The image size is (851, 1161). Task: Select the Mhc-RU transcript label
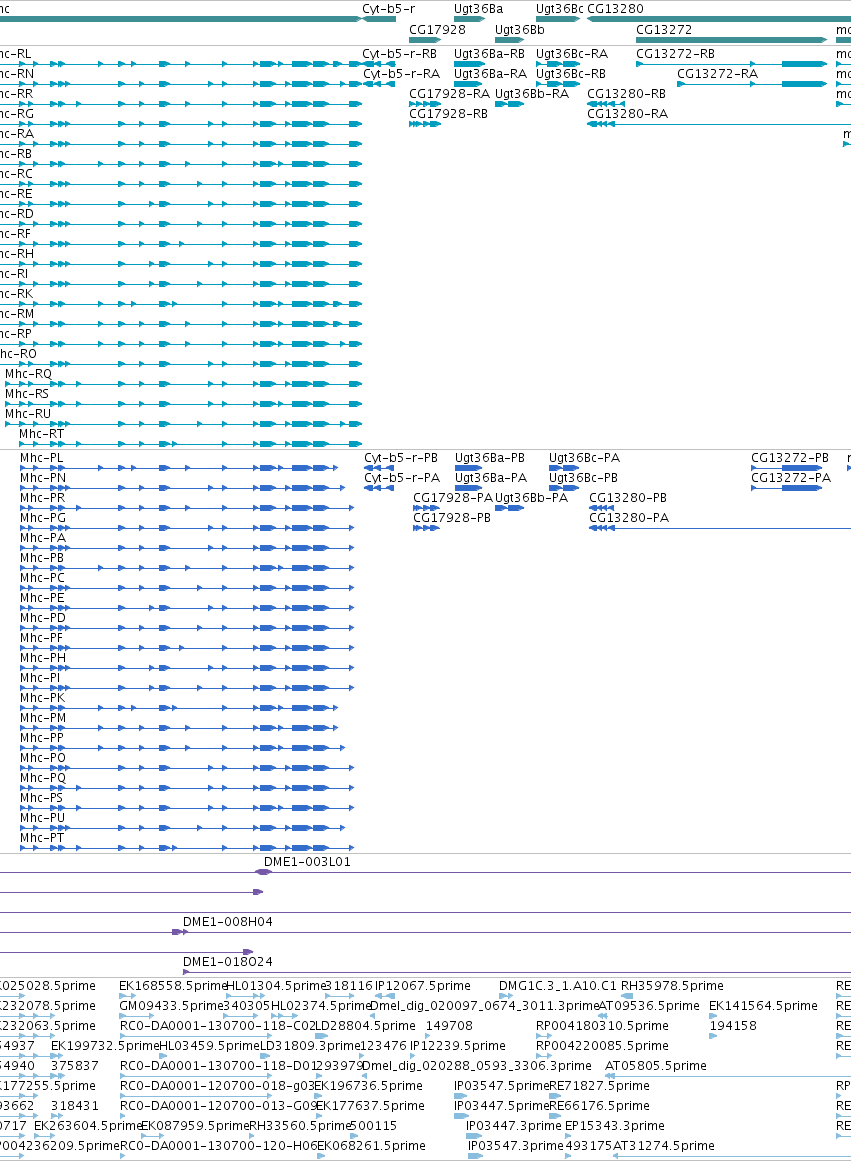[28, 414]
